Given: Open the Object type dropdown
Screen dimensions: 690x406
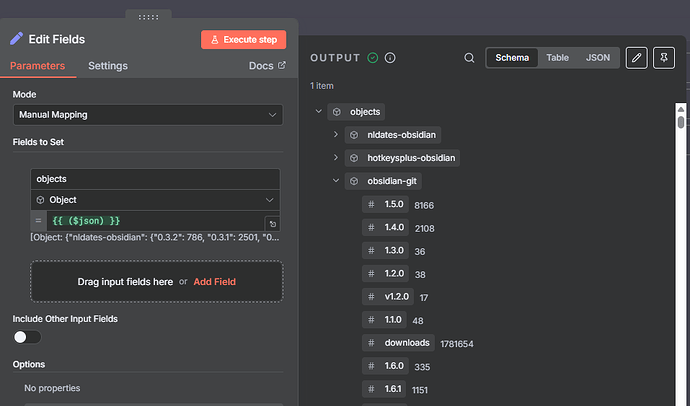Looking at the screenshot, I should tap(155, 200).
